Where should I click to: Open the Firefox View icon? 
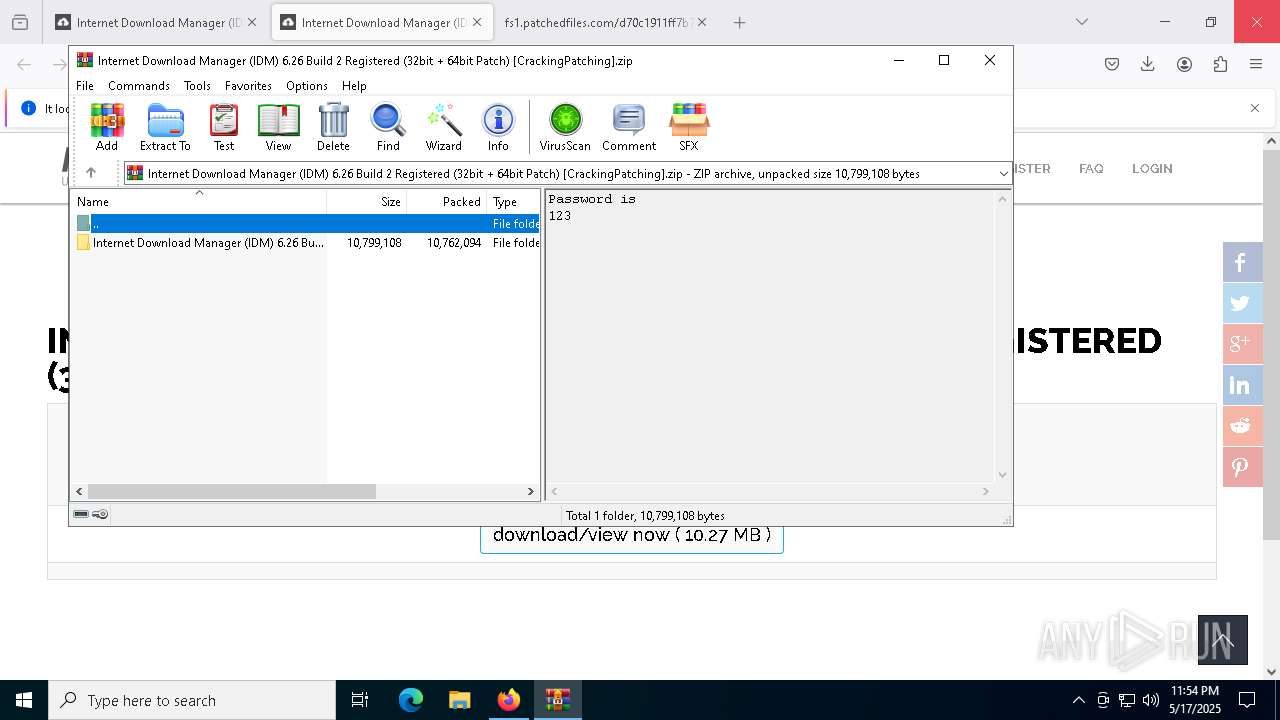tap(19, 22)
